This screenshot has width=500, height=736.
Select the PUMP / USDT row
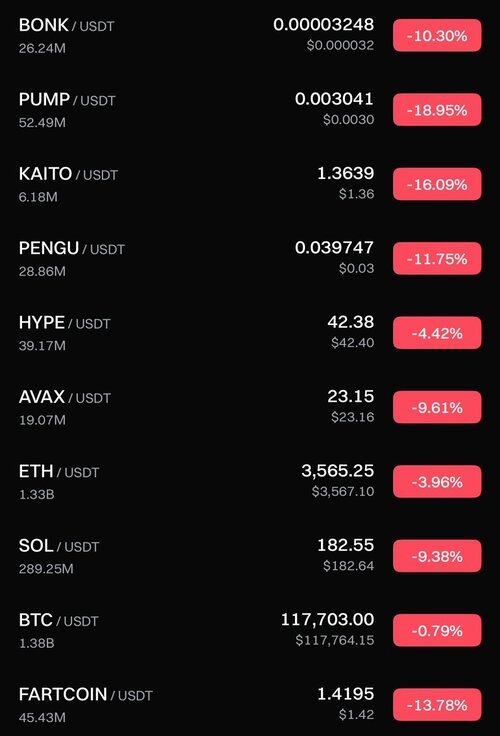click(x=250, y=110)
